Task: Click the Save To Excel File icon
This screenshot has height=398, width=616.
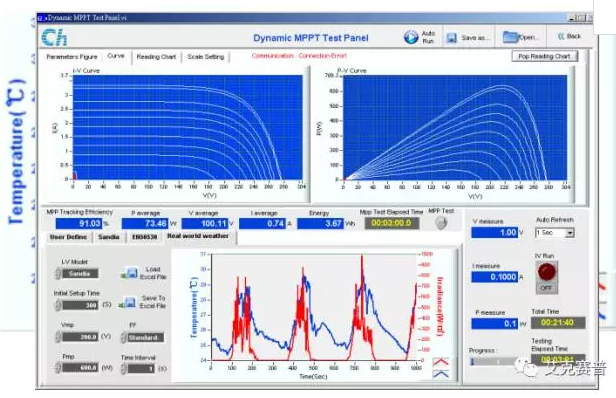Action: (x=129, y=302)
